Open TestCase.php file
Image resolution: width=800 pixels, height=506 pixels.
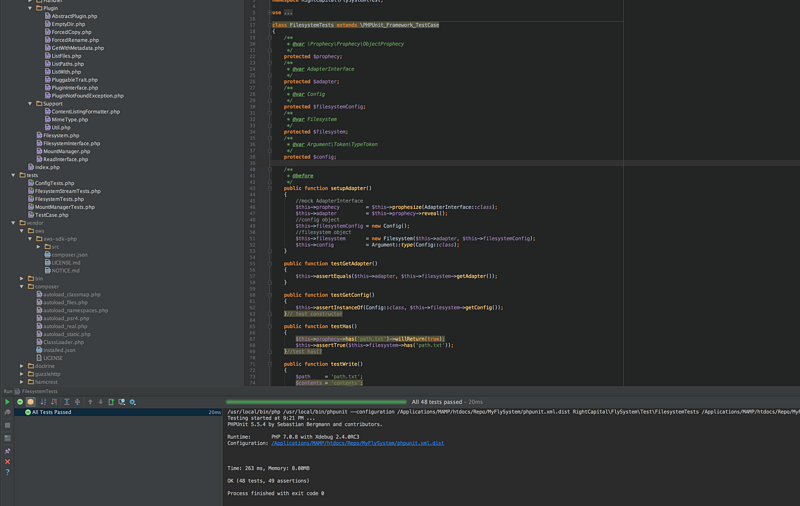(47, 215)
